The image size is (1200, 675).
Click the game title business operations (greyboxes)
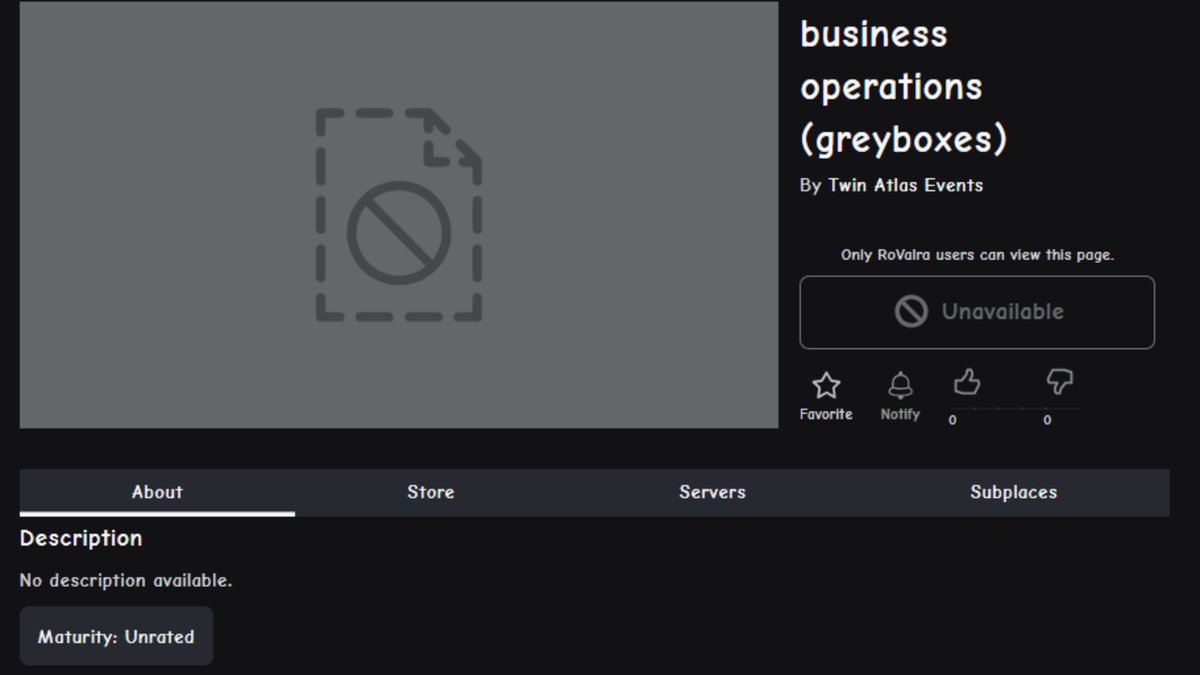[903, 87]
